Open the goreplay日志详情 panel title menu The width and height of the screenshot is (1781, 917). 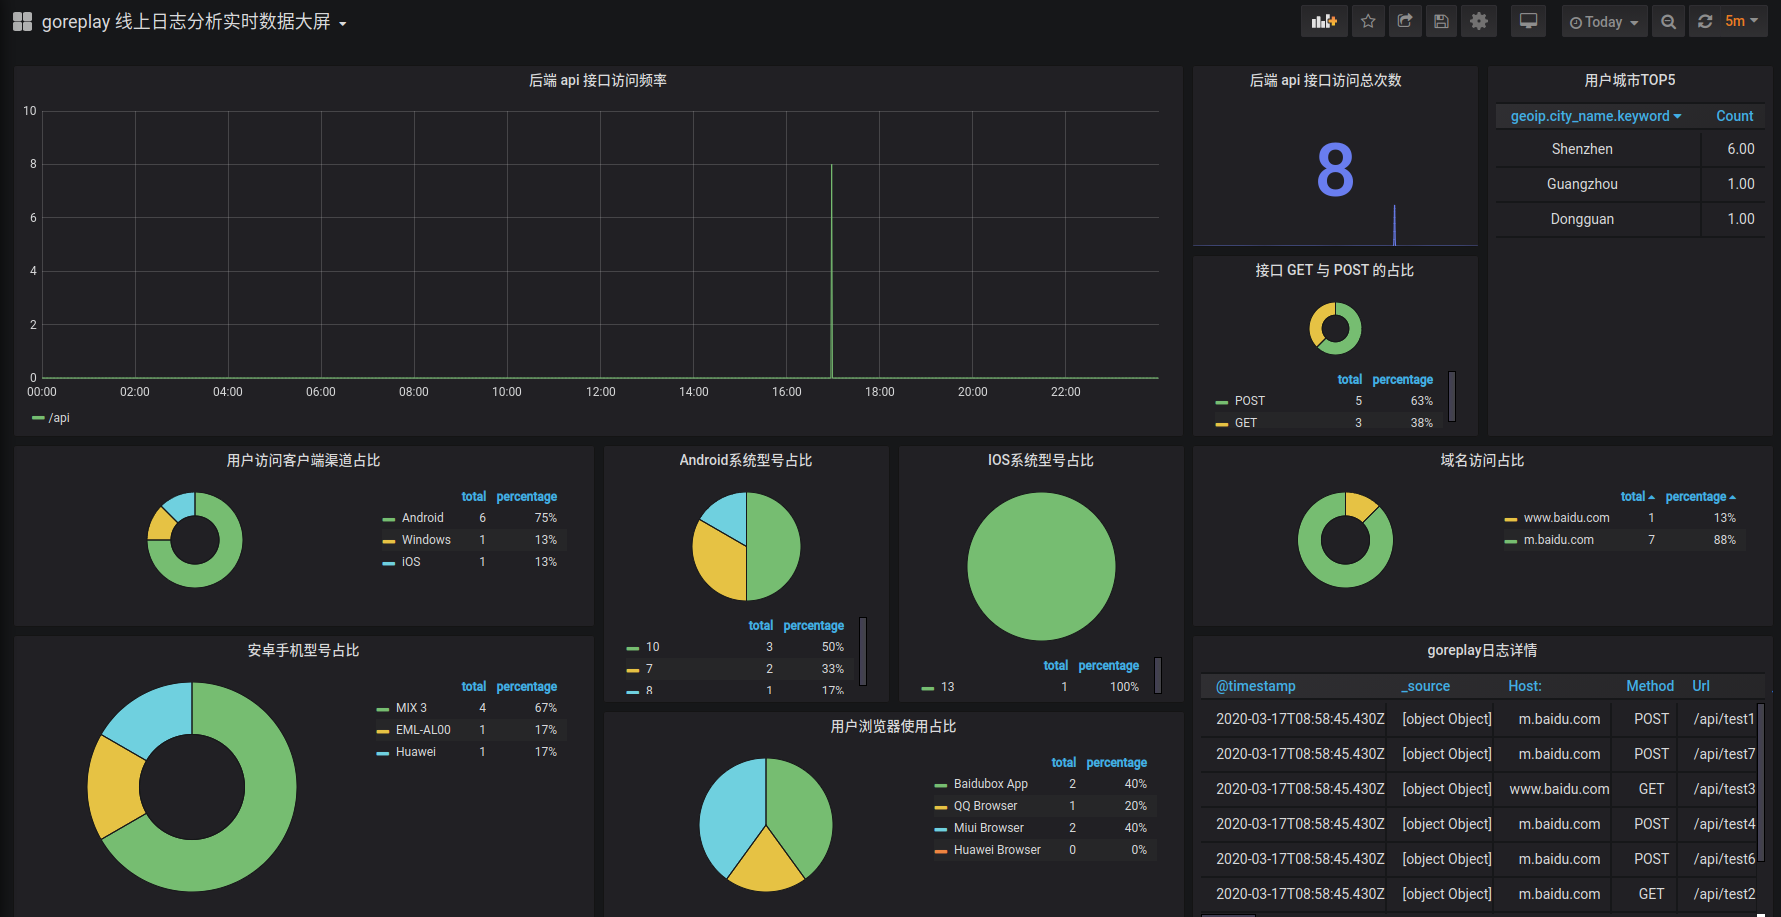(x=1482, y=650)
